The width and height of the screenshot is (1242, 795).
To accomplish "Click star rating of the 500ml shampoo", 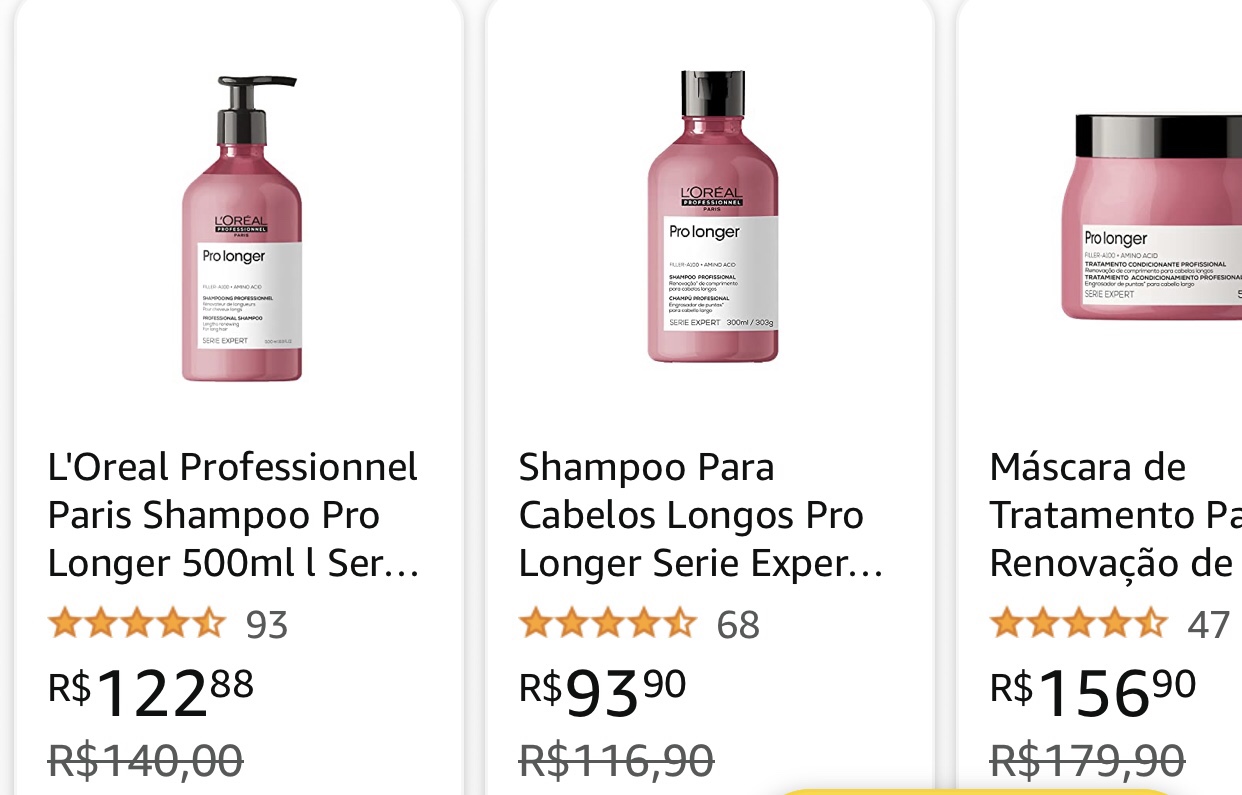I will point(137,624).
